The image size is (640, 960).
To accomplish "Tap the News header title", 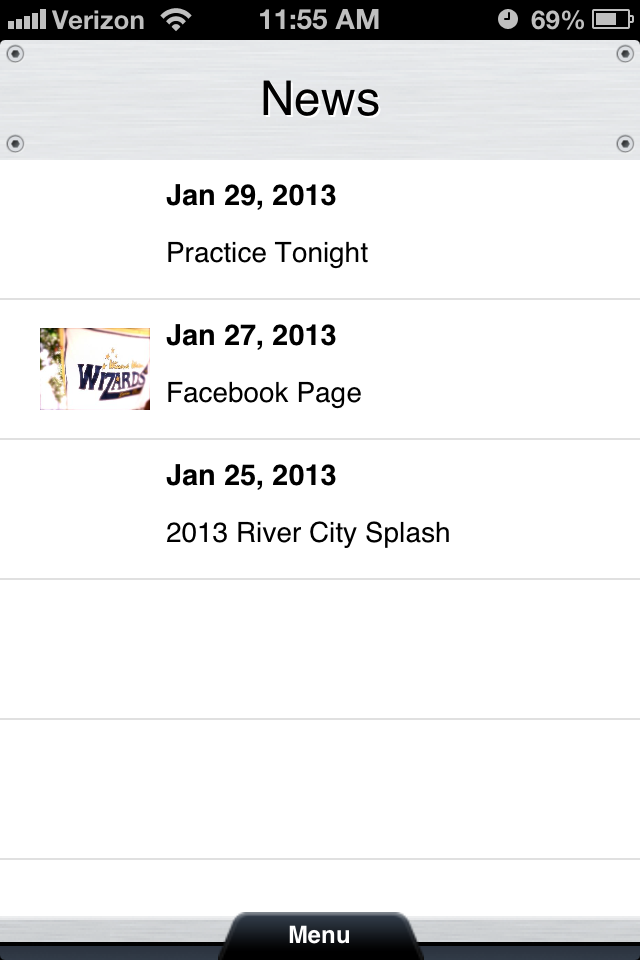I will pos(320,99).
